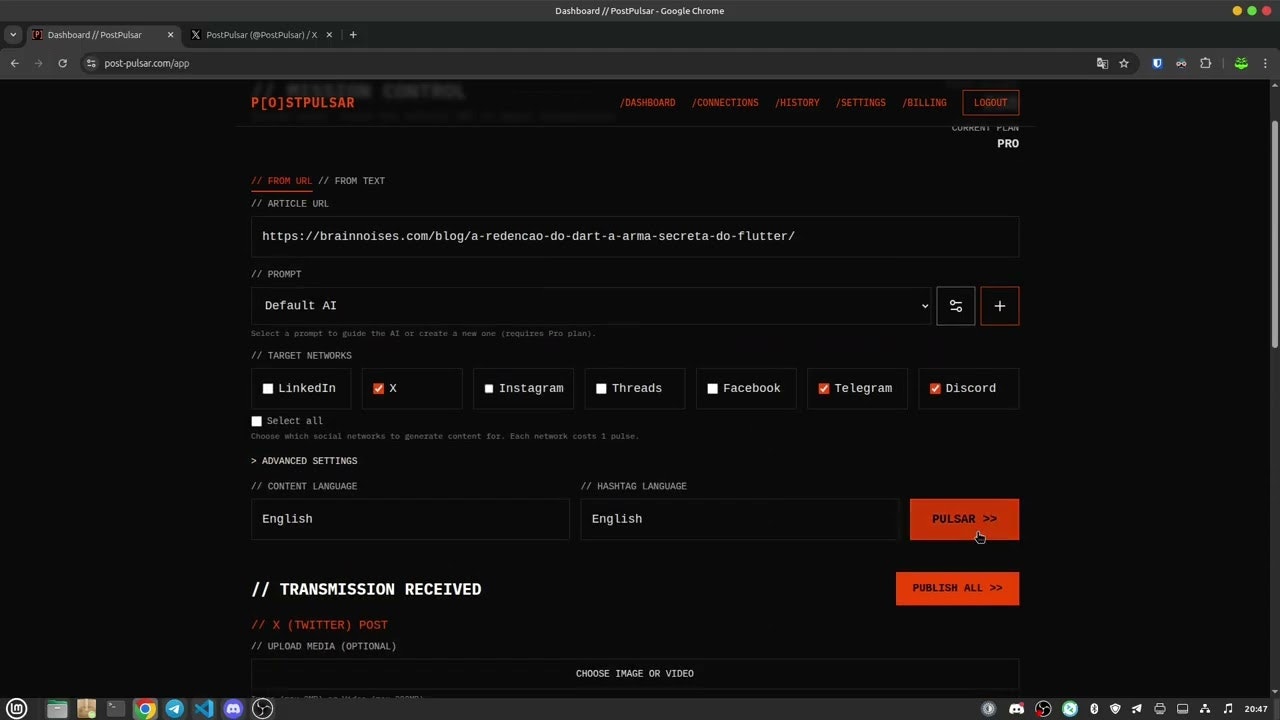This screenshot has width=1280, height=720.
Task: Collapse the Advanced Settings section
Action: pyautogui.click(x=304, y=461)
